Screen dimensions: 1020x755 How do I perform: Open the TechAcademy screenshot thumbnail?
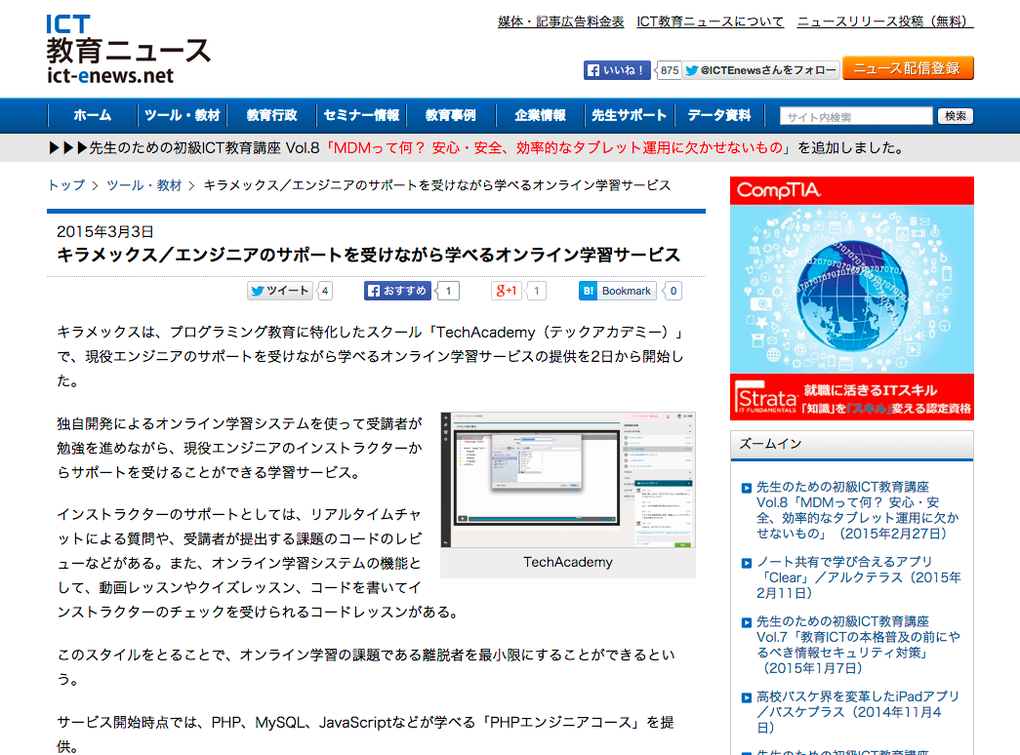tap(568, 480)
